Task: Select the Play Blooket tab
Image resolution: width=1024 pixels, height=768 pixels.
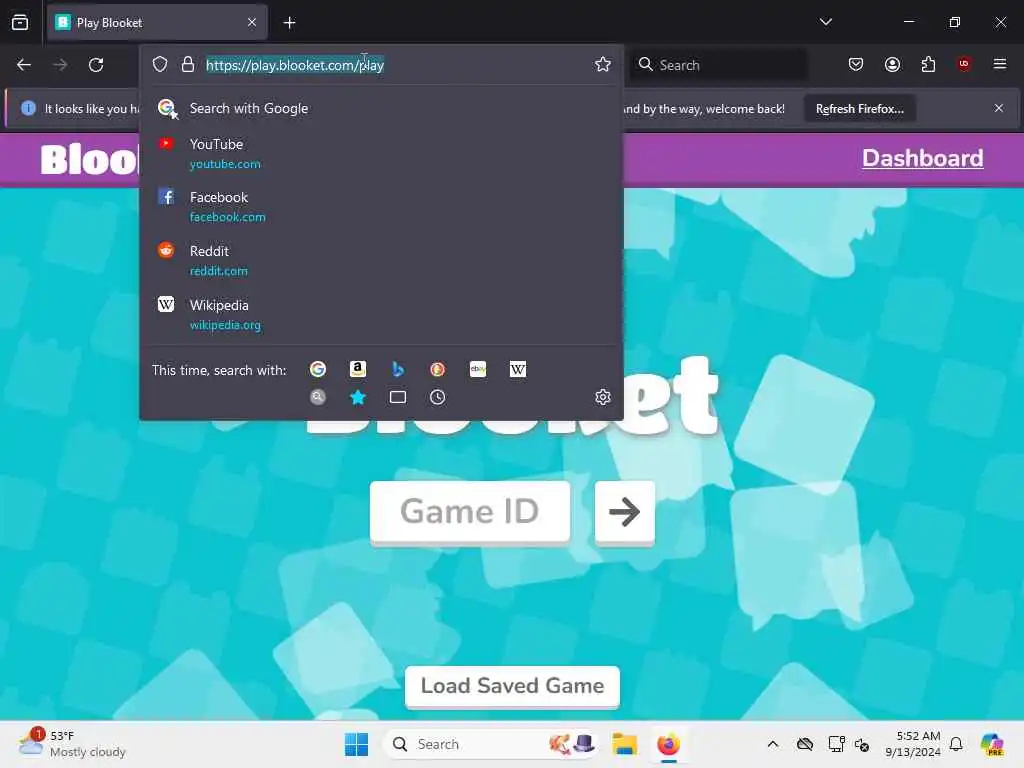Action: [x=157, y=22]
